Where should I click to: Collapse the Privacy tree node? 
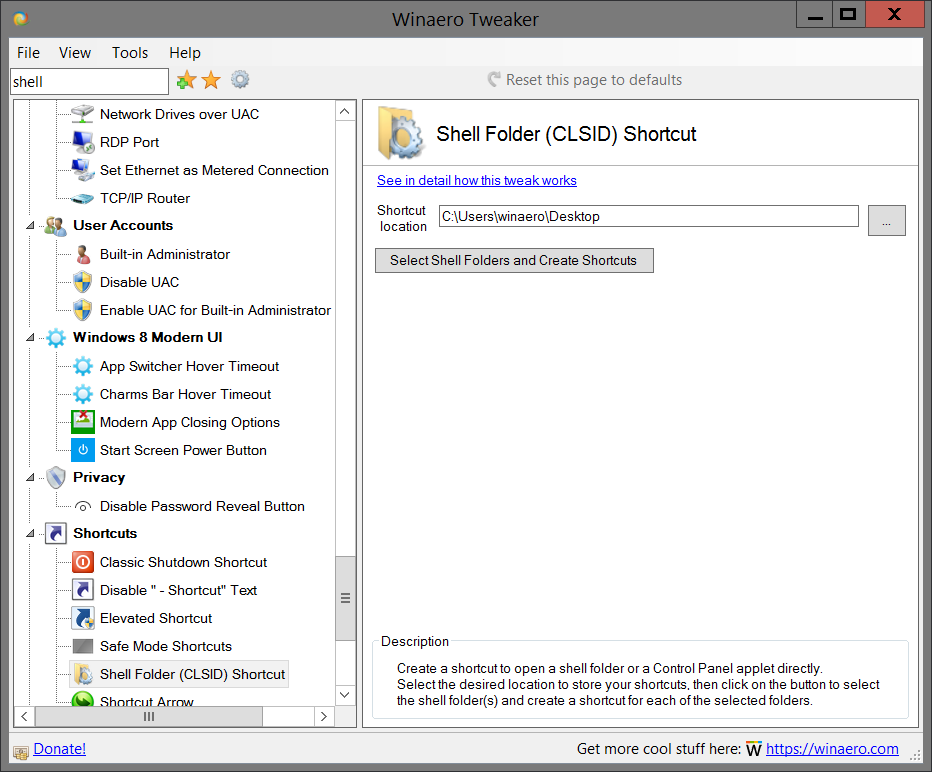click(x=30, y=478)
